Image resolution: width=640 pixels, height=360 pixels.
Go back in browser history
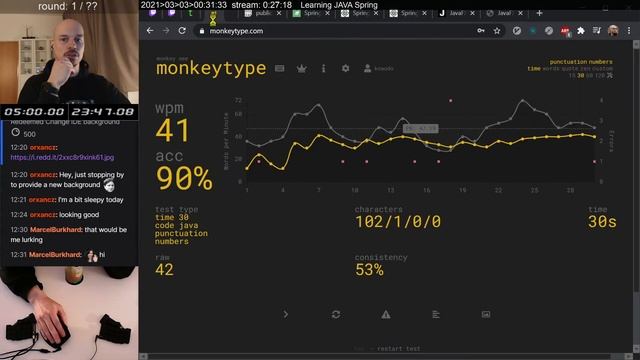(x=150, y=31)
